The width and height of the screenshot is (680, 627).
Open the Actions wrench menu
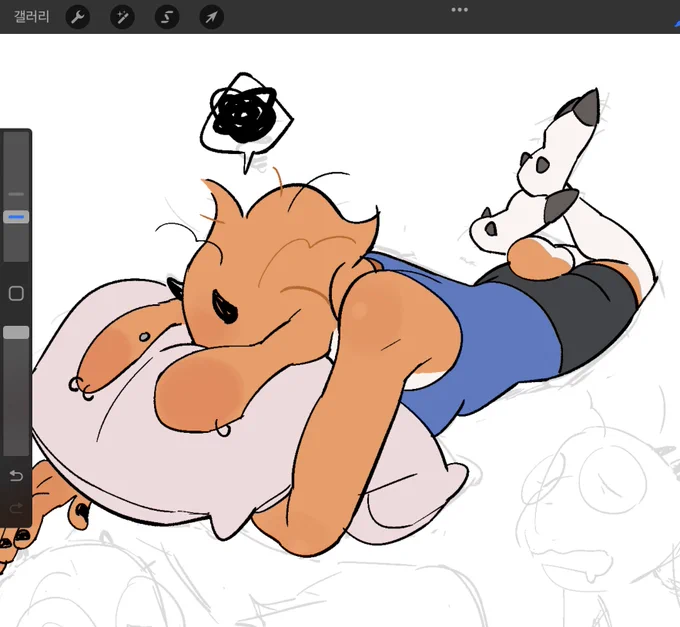click(x=78, y=17)
